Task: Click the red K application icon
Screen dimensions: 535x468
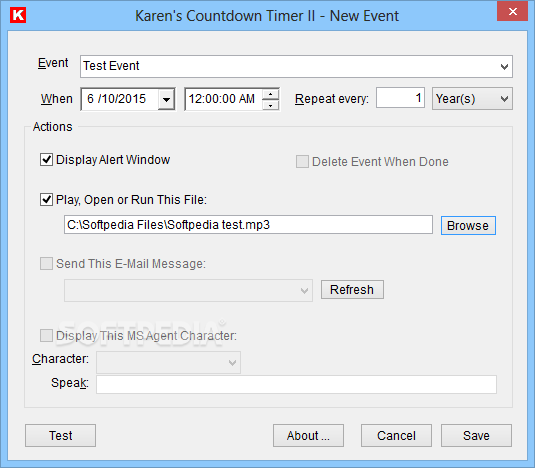Action: tap(18, 16)
